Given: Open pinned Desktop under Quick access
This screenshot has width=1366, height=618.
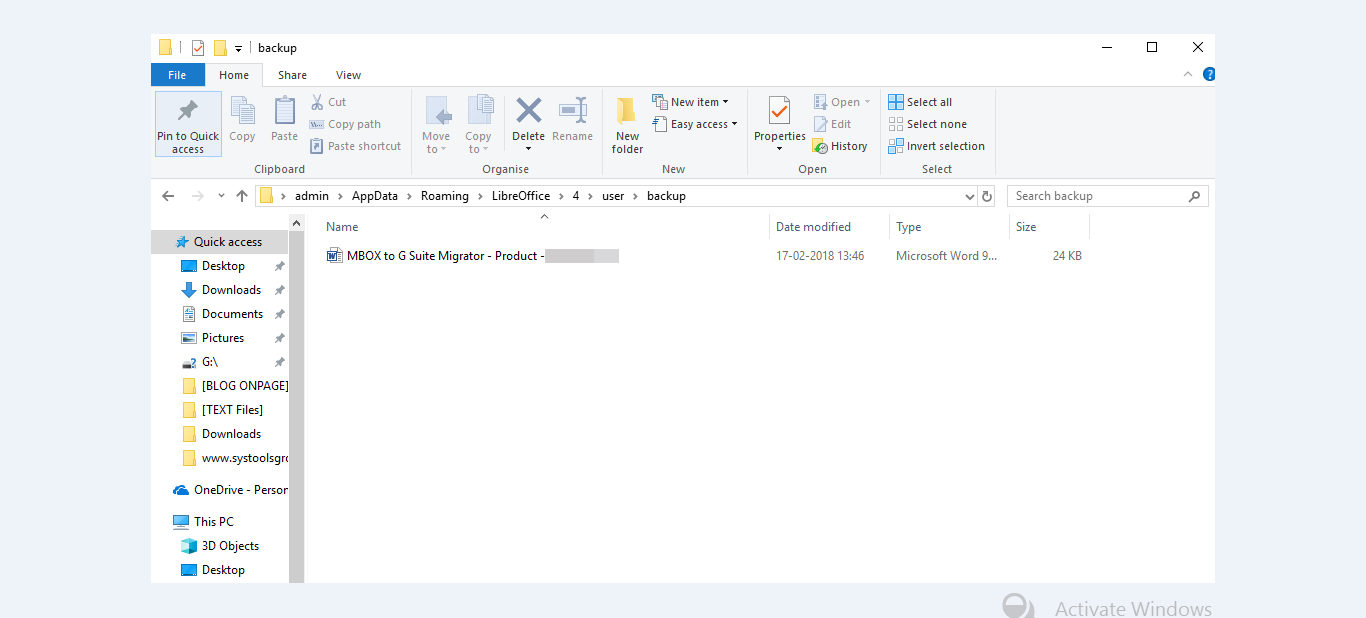Looking at the screenshot, I should (x=223, y=266).
